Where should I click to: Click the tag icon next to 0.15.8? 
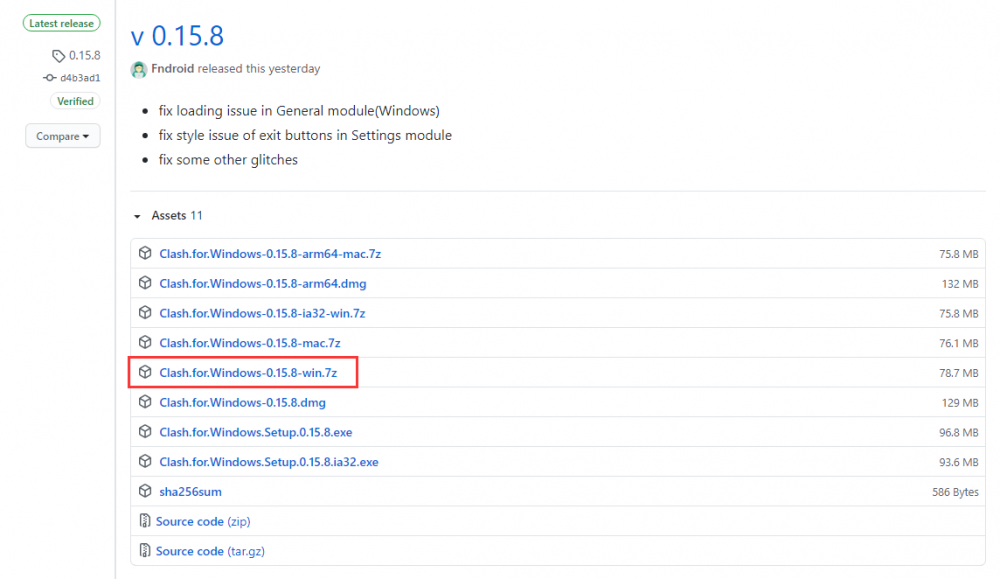58,56
